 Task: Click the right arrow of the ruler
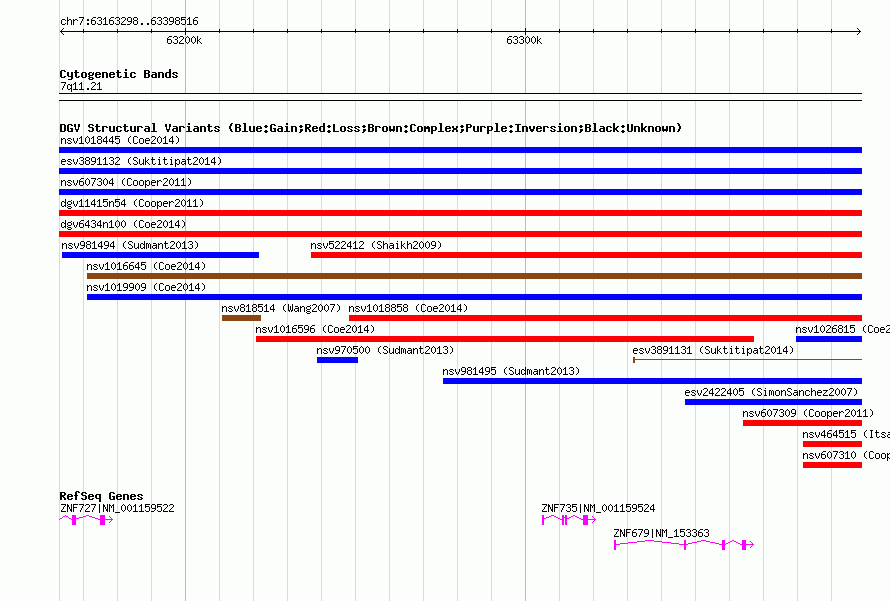point(859,32)
